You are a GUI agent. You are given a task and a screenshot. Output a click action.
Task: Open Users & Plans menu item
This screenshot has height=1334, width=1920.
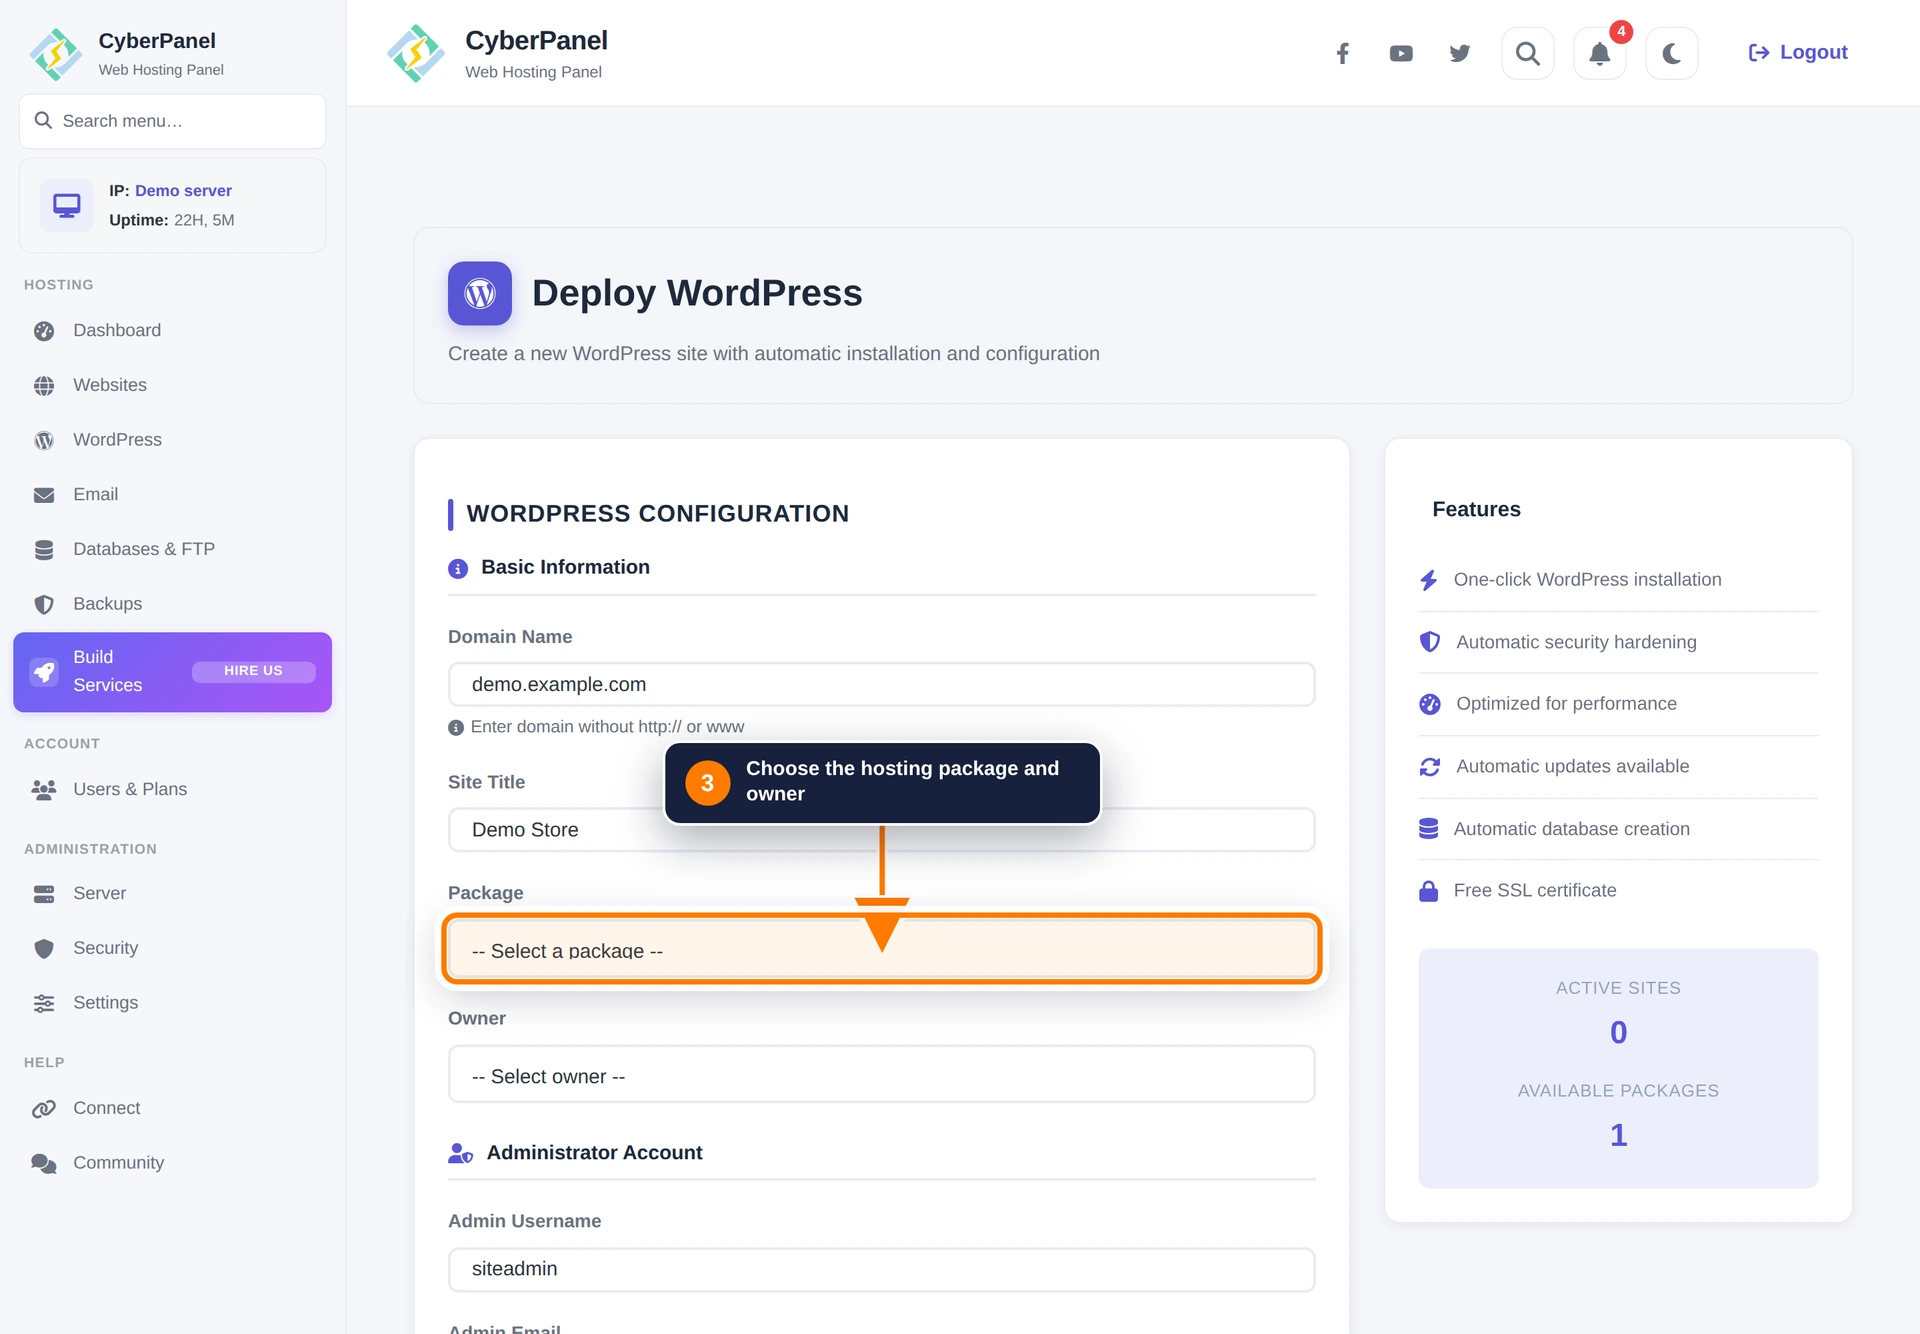(172, 789)
